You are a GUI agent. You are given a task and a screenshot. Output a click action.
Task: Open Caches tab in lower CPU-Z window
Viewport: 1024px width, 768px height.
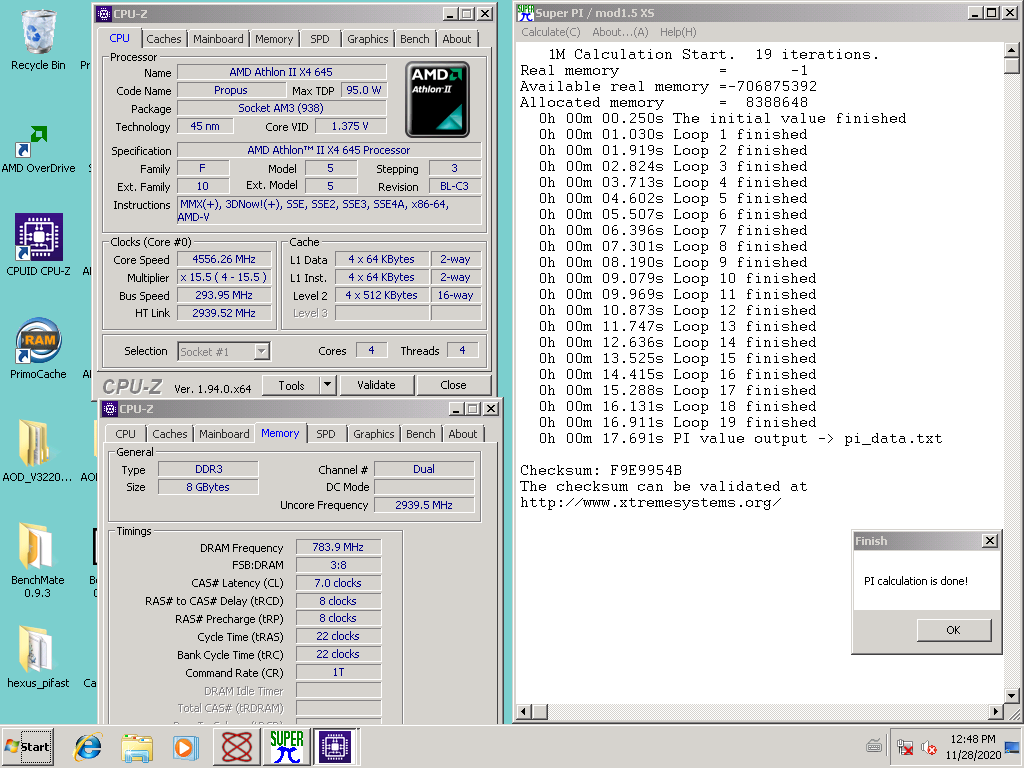[169, 434]
